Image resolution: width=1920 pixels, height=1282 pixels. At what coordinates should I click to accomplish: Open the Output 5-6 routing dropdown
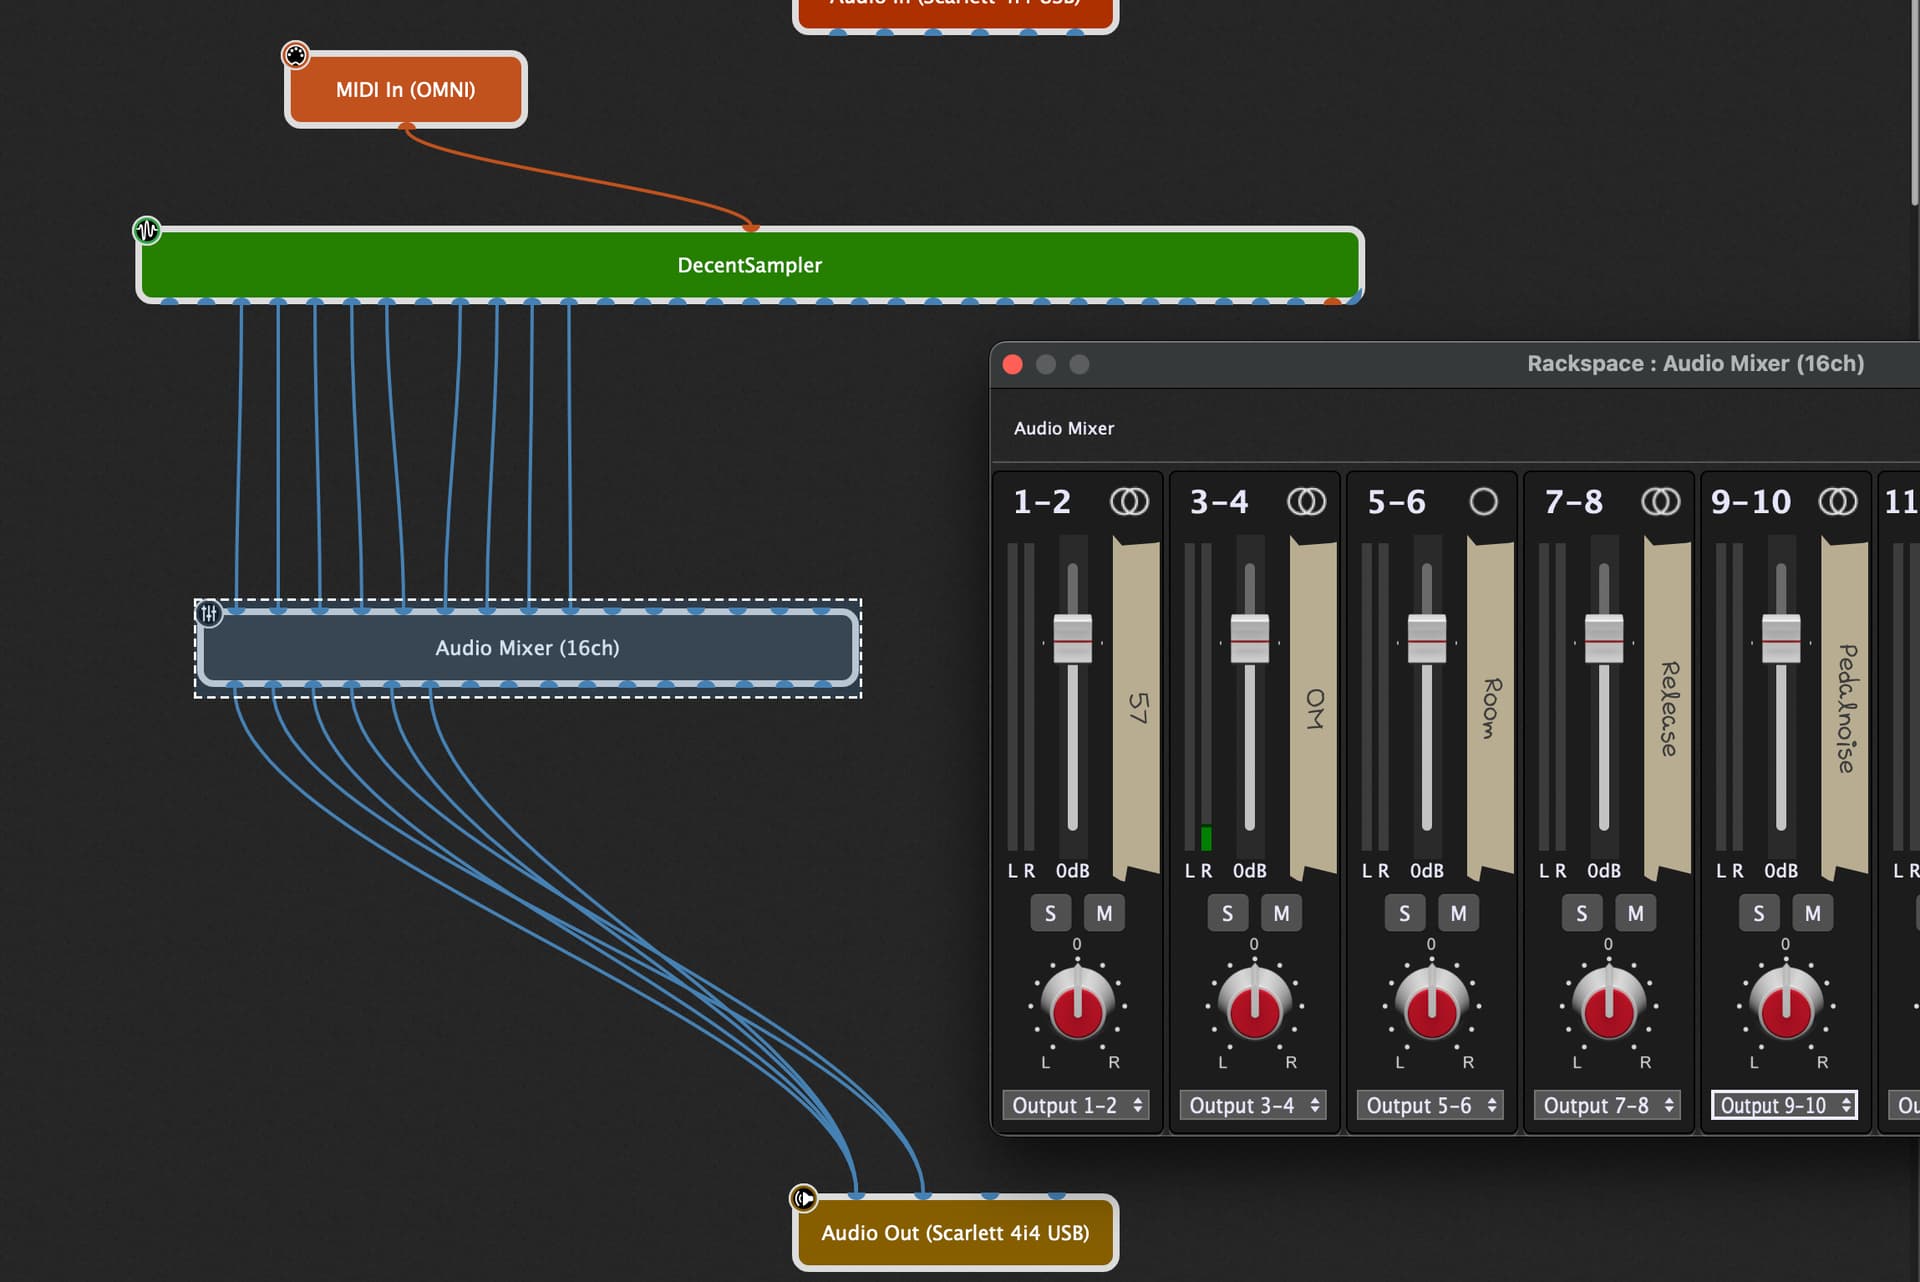click(x=1430, y=1105)
